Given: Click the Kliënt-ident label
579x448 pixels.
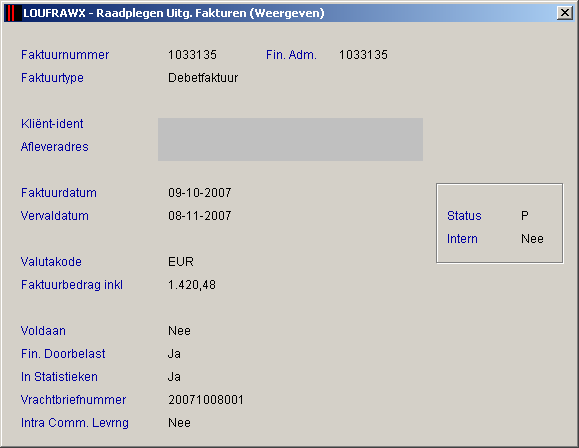Looking at the screenshot, I should coord(52,124).
